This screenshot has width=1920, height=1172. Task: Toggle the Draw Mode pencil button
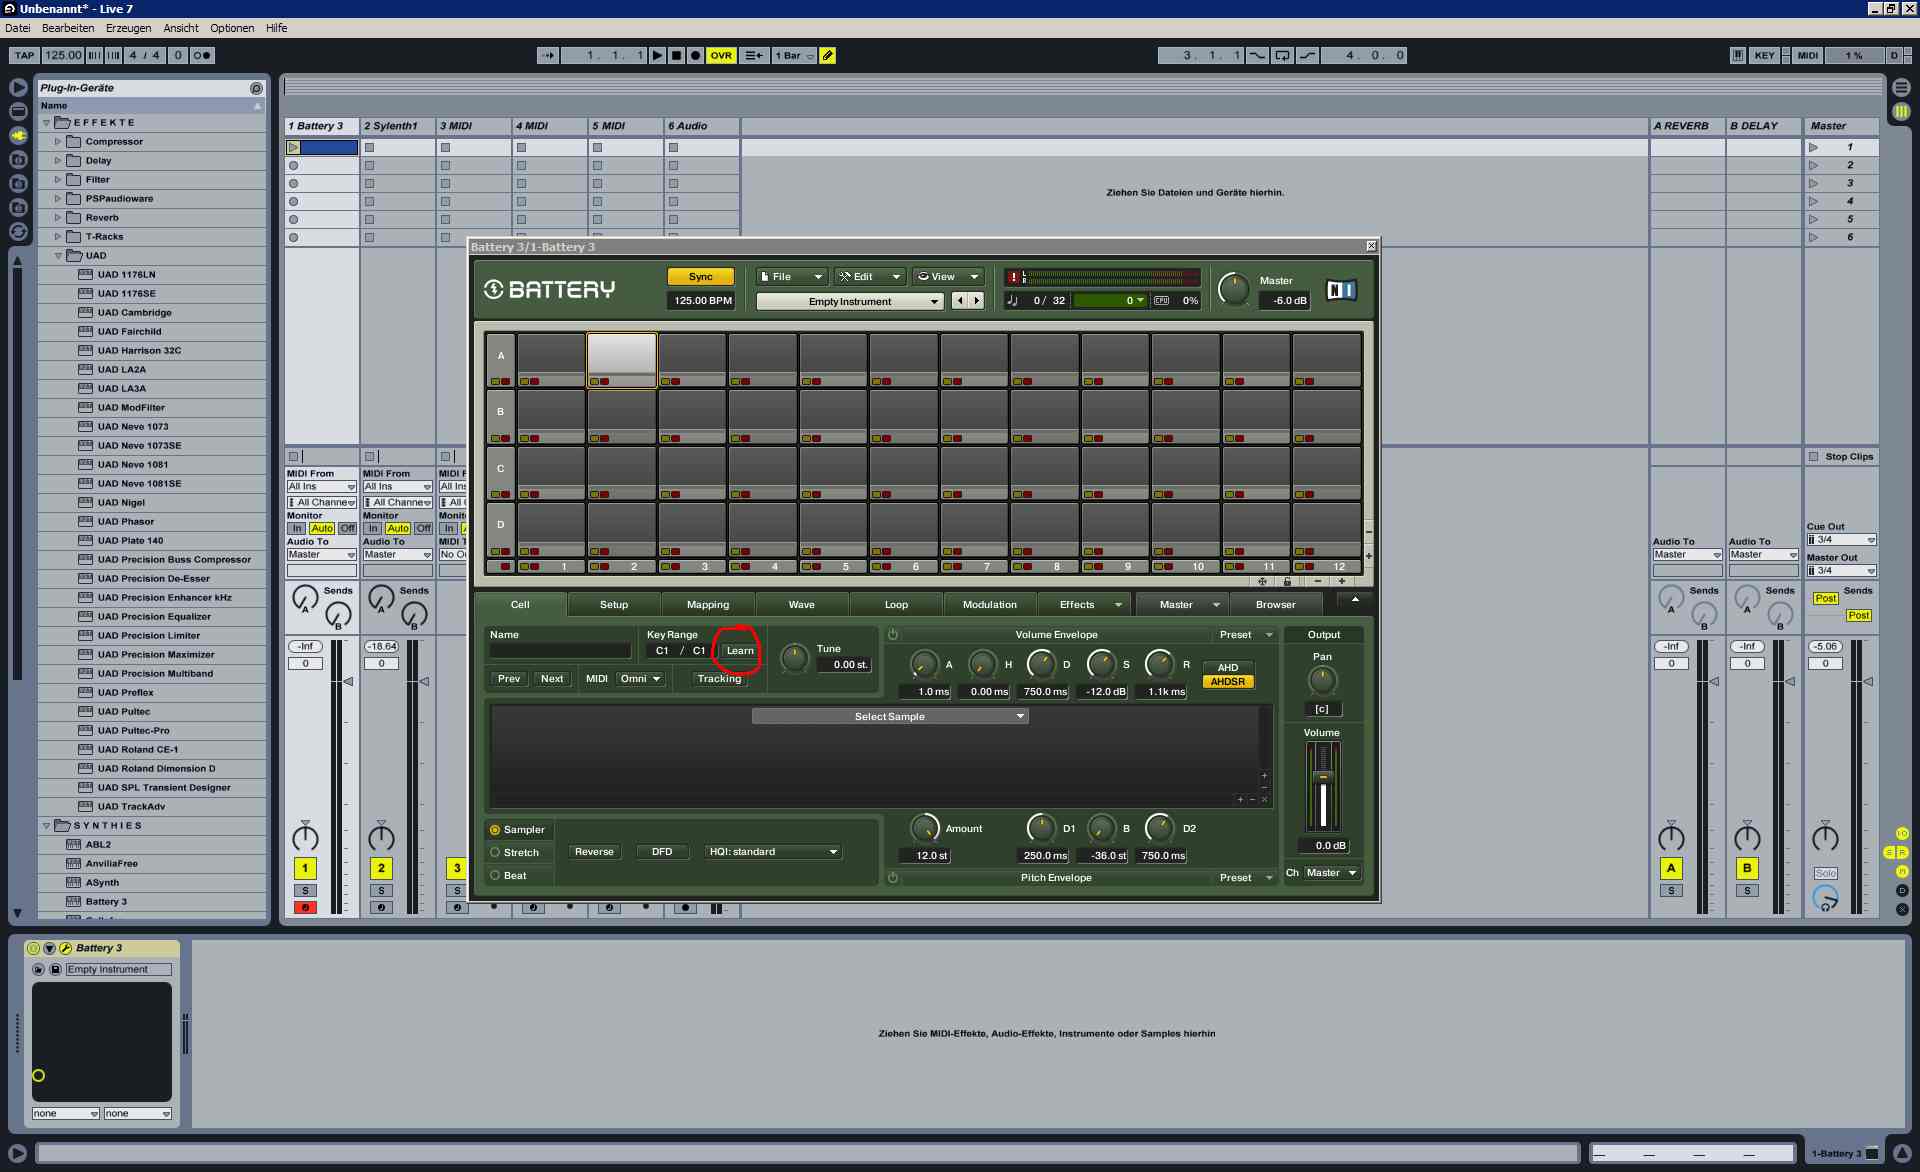click(828, 56)
